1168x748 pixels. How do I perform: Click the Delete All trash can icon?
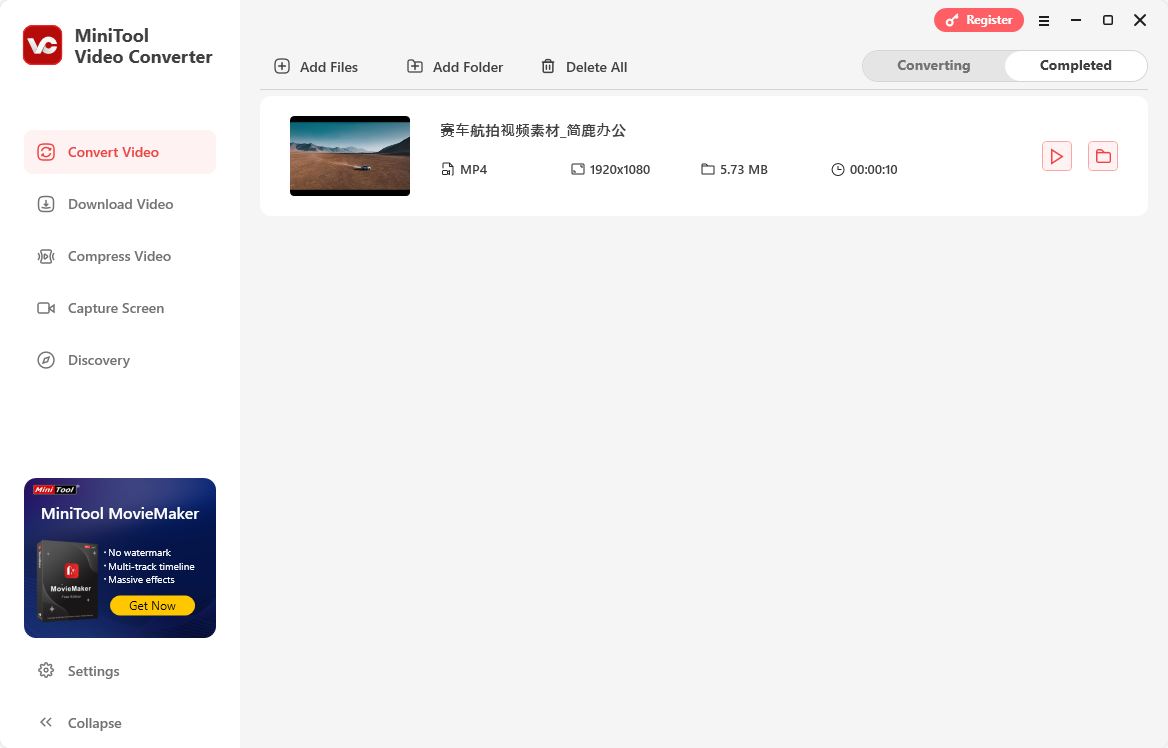pyautogui.click(x=548, y=66)
